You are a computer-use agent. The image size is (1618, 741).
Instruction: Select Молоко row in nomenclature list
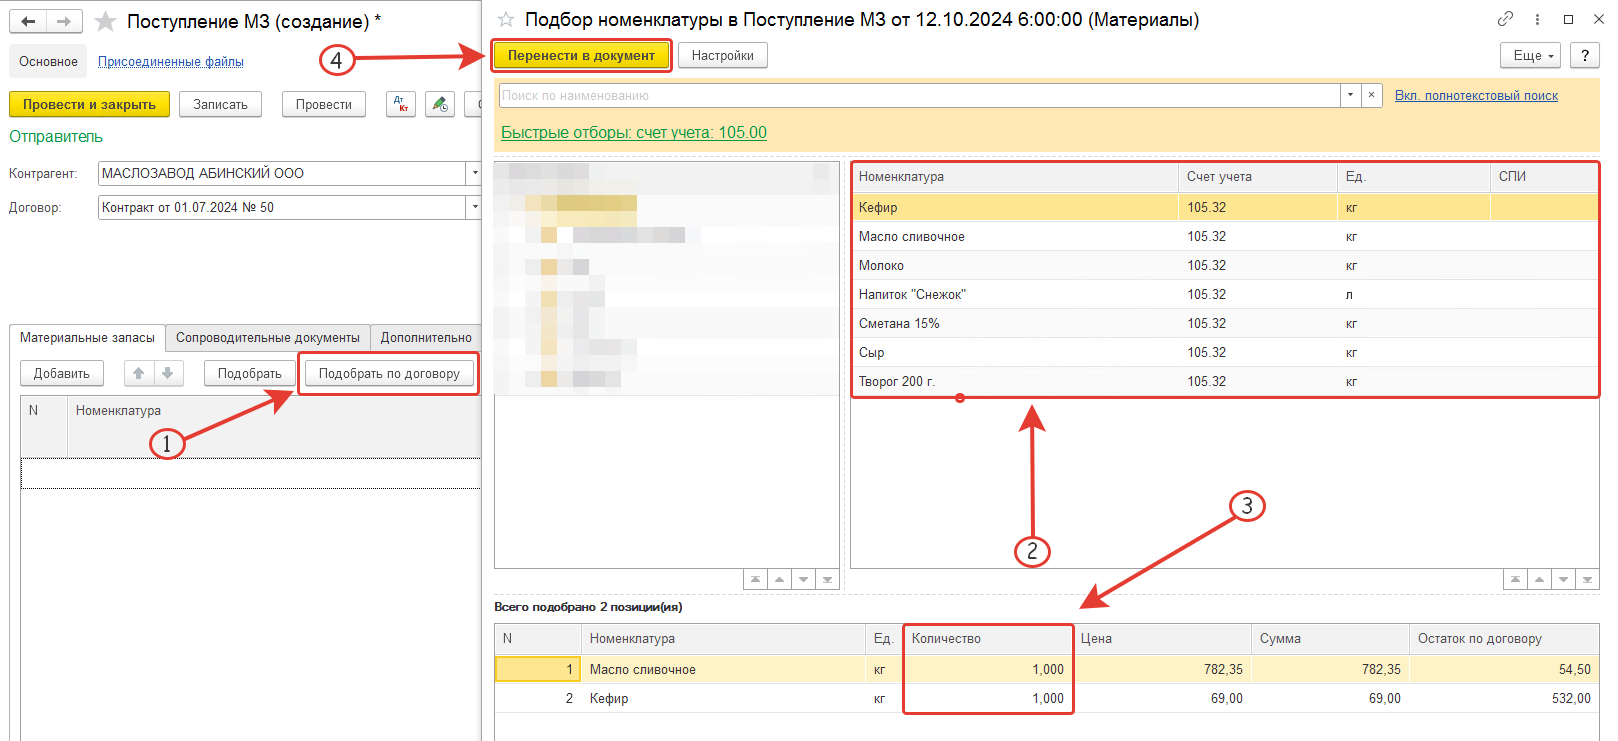point(881,265)
